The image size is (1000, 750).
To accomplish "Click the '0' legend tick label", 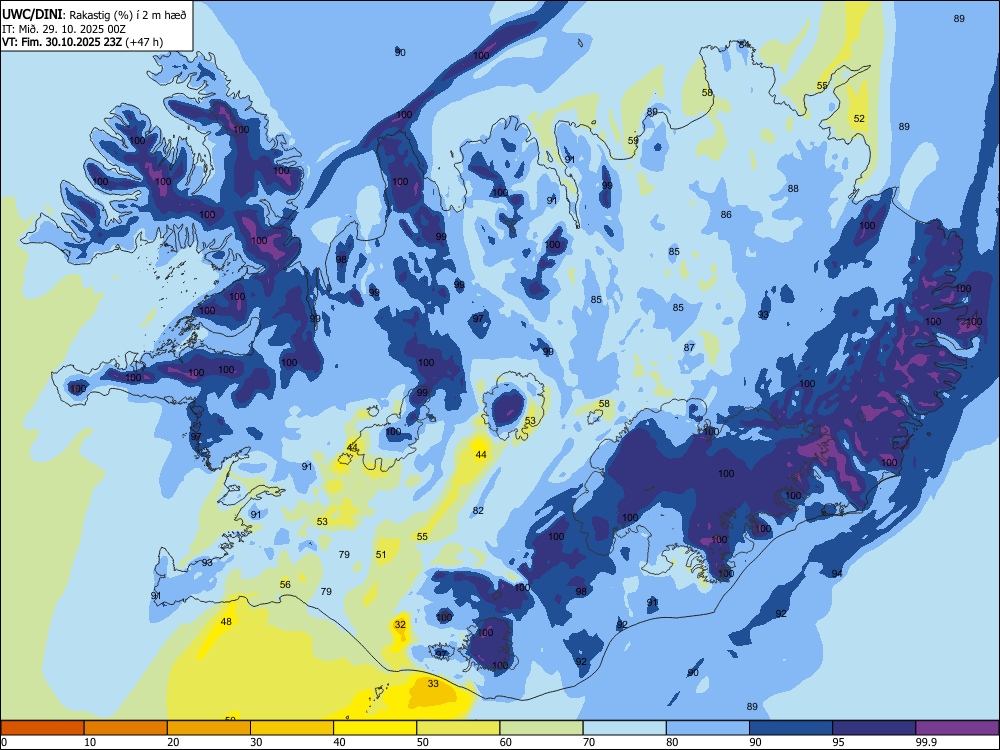I will coord(4,742).
